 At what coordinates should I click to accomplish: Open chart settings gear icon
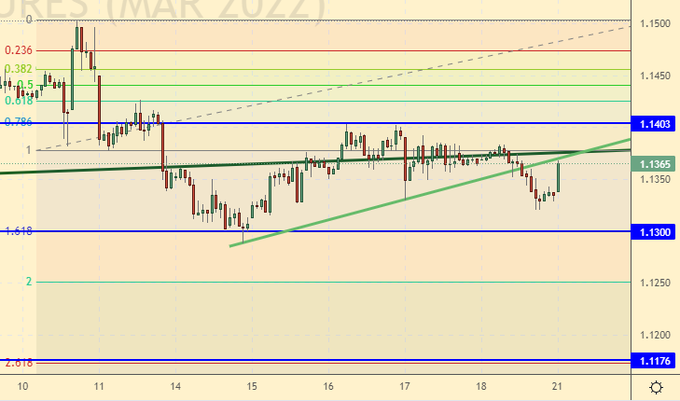(655, 387)
